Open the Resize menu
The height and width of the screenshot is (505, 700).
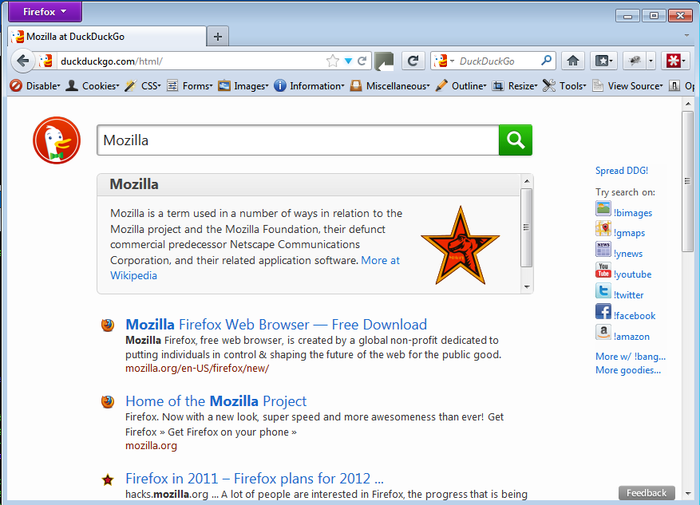514,86
